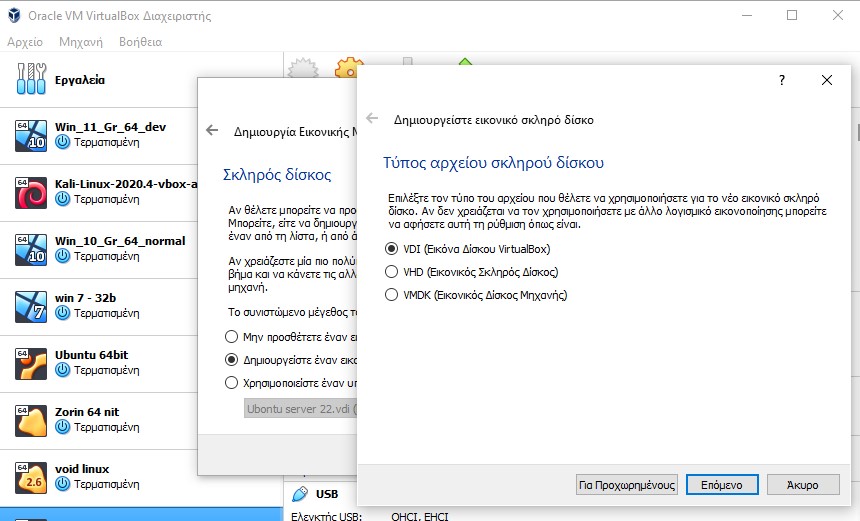Screen dimensions: 860x521
Task: Click the green arrow Start toolbar icon
Action: (465, 61)
